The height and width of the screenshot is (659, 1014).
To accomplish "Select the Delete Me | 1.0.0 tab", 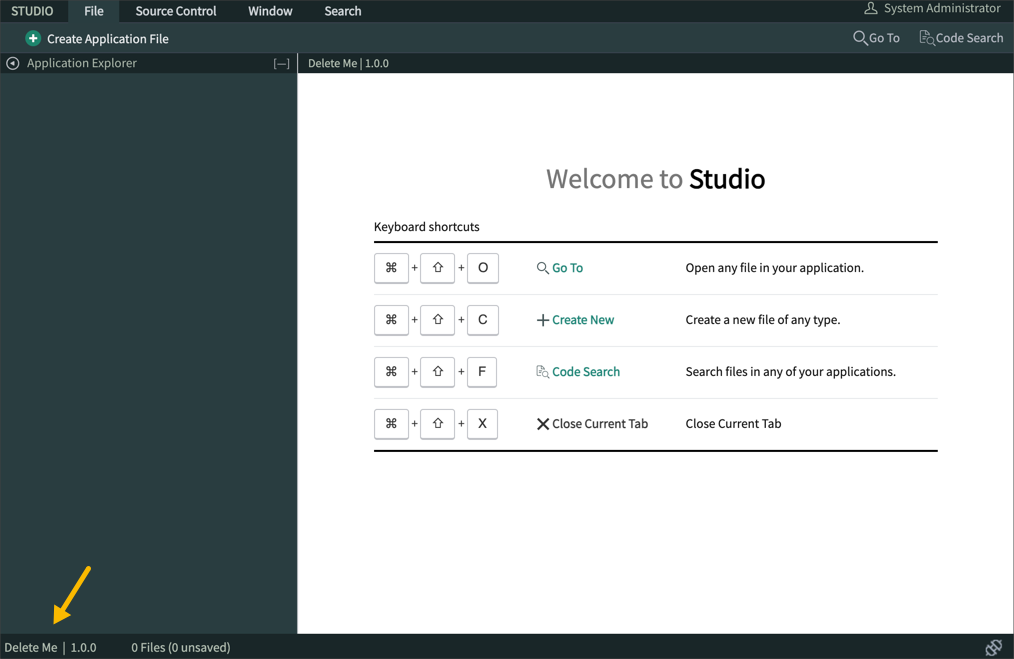I will 350,62.
